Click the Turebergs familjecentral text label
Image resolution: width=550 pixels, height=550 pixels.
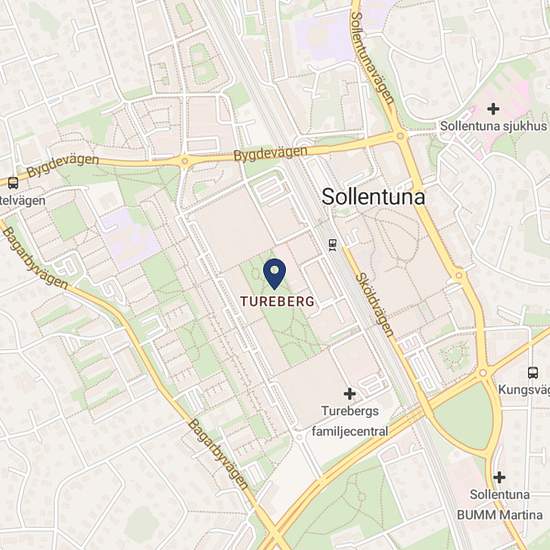click(350, 421)
